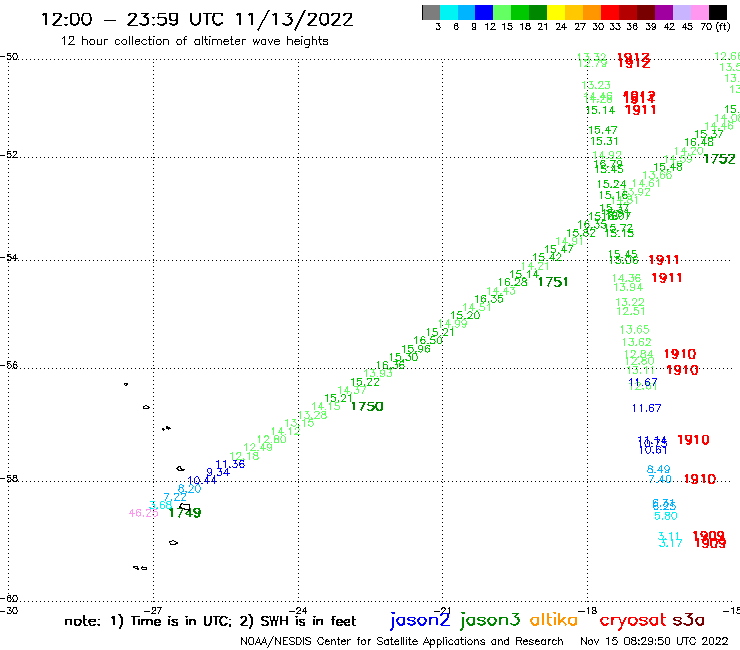Image resolution: width=740 pixels, height=650 pixels.
Task: Click the light green value 14.36
Action: [627, 279]
